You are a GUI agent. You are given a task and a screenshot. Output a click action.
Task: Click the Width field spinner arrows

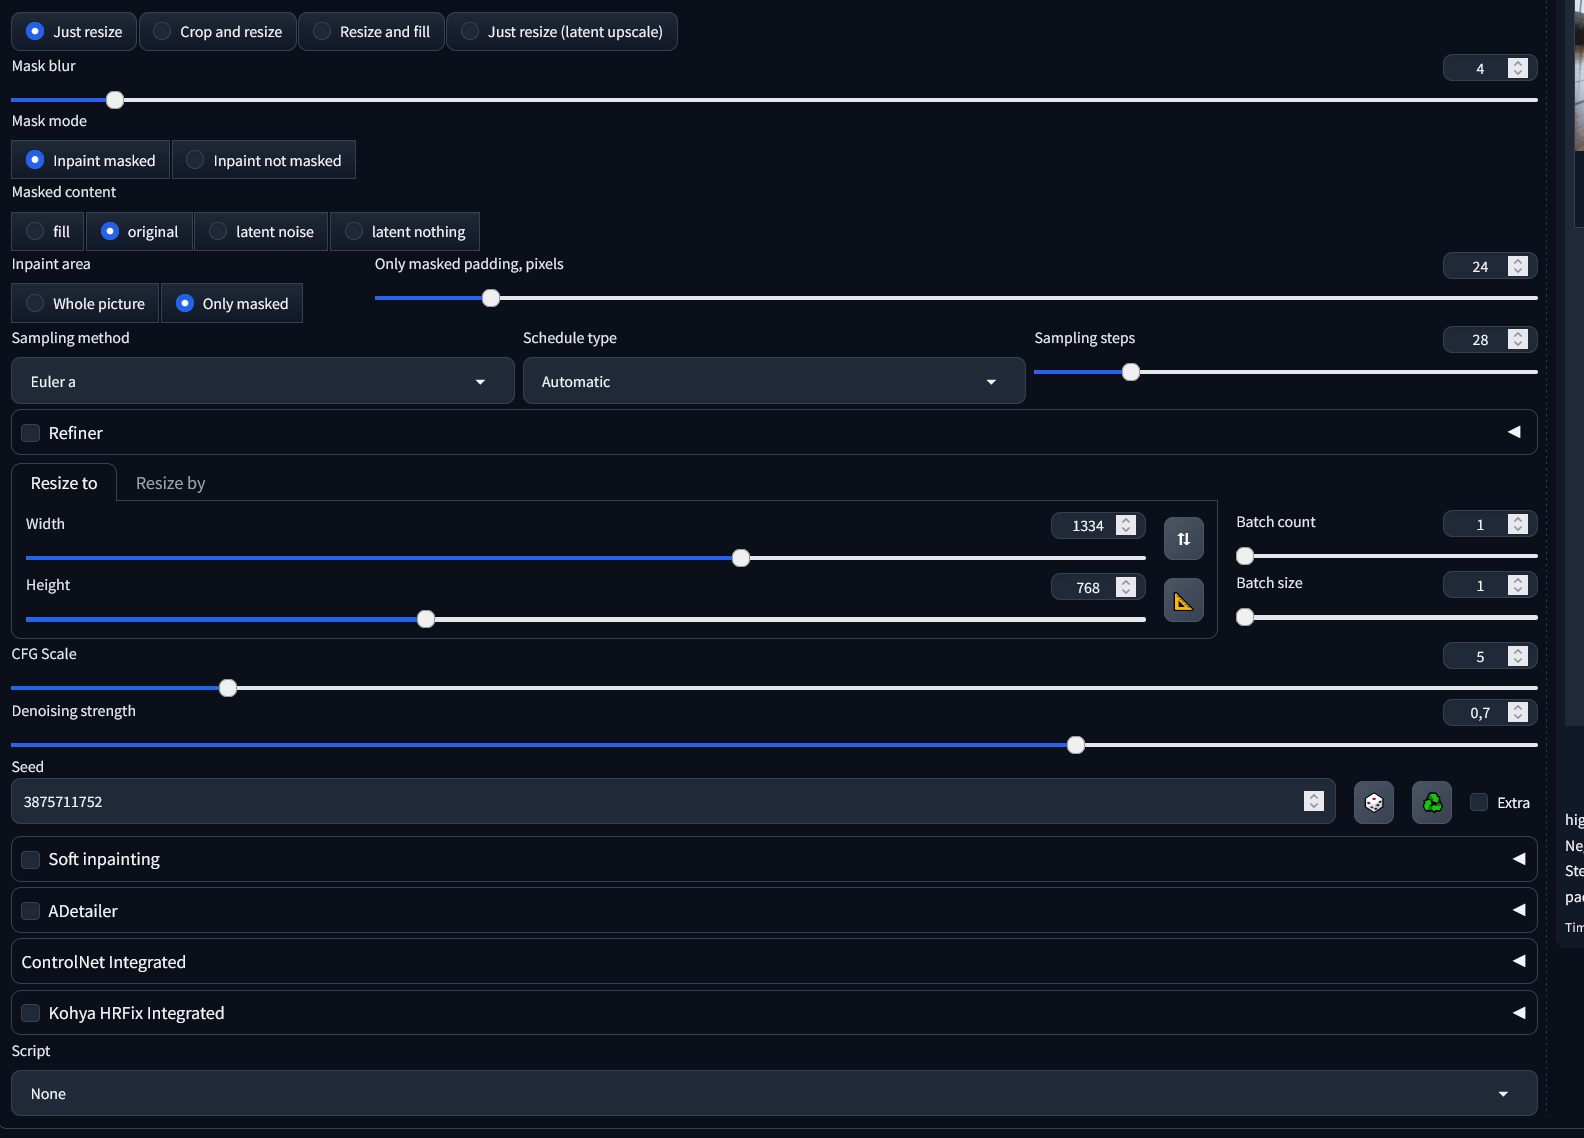pyautogui.click(x=1126, y=525)
